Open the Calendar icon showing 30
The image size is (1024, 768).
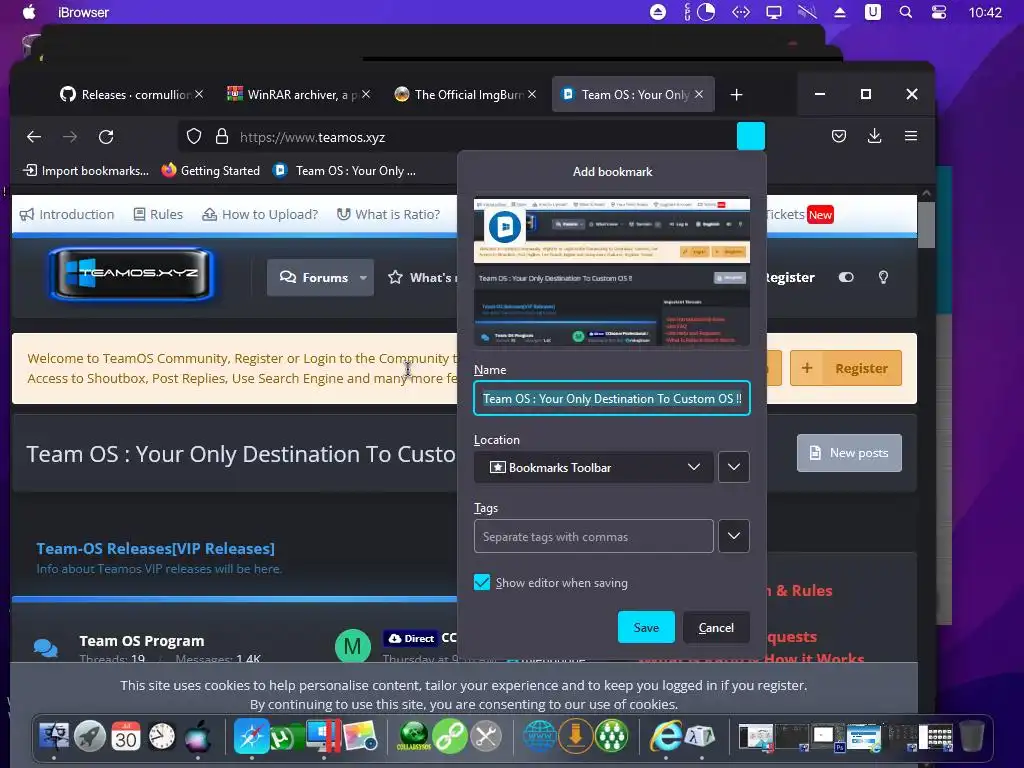(125, 737)
